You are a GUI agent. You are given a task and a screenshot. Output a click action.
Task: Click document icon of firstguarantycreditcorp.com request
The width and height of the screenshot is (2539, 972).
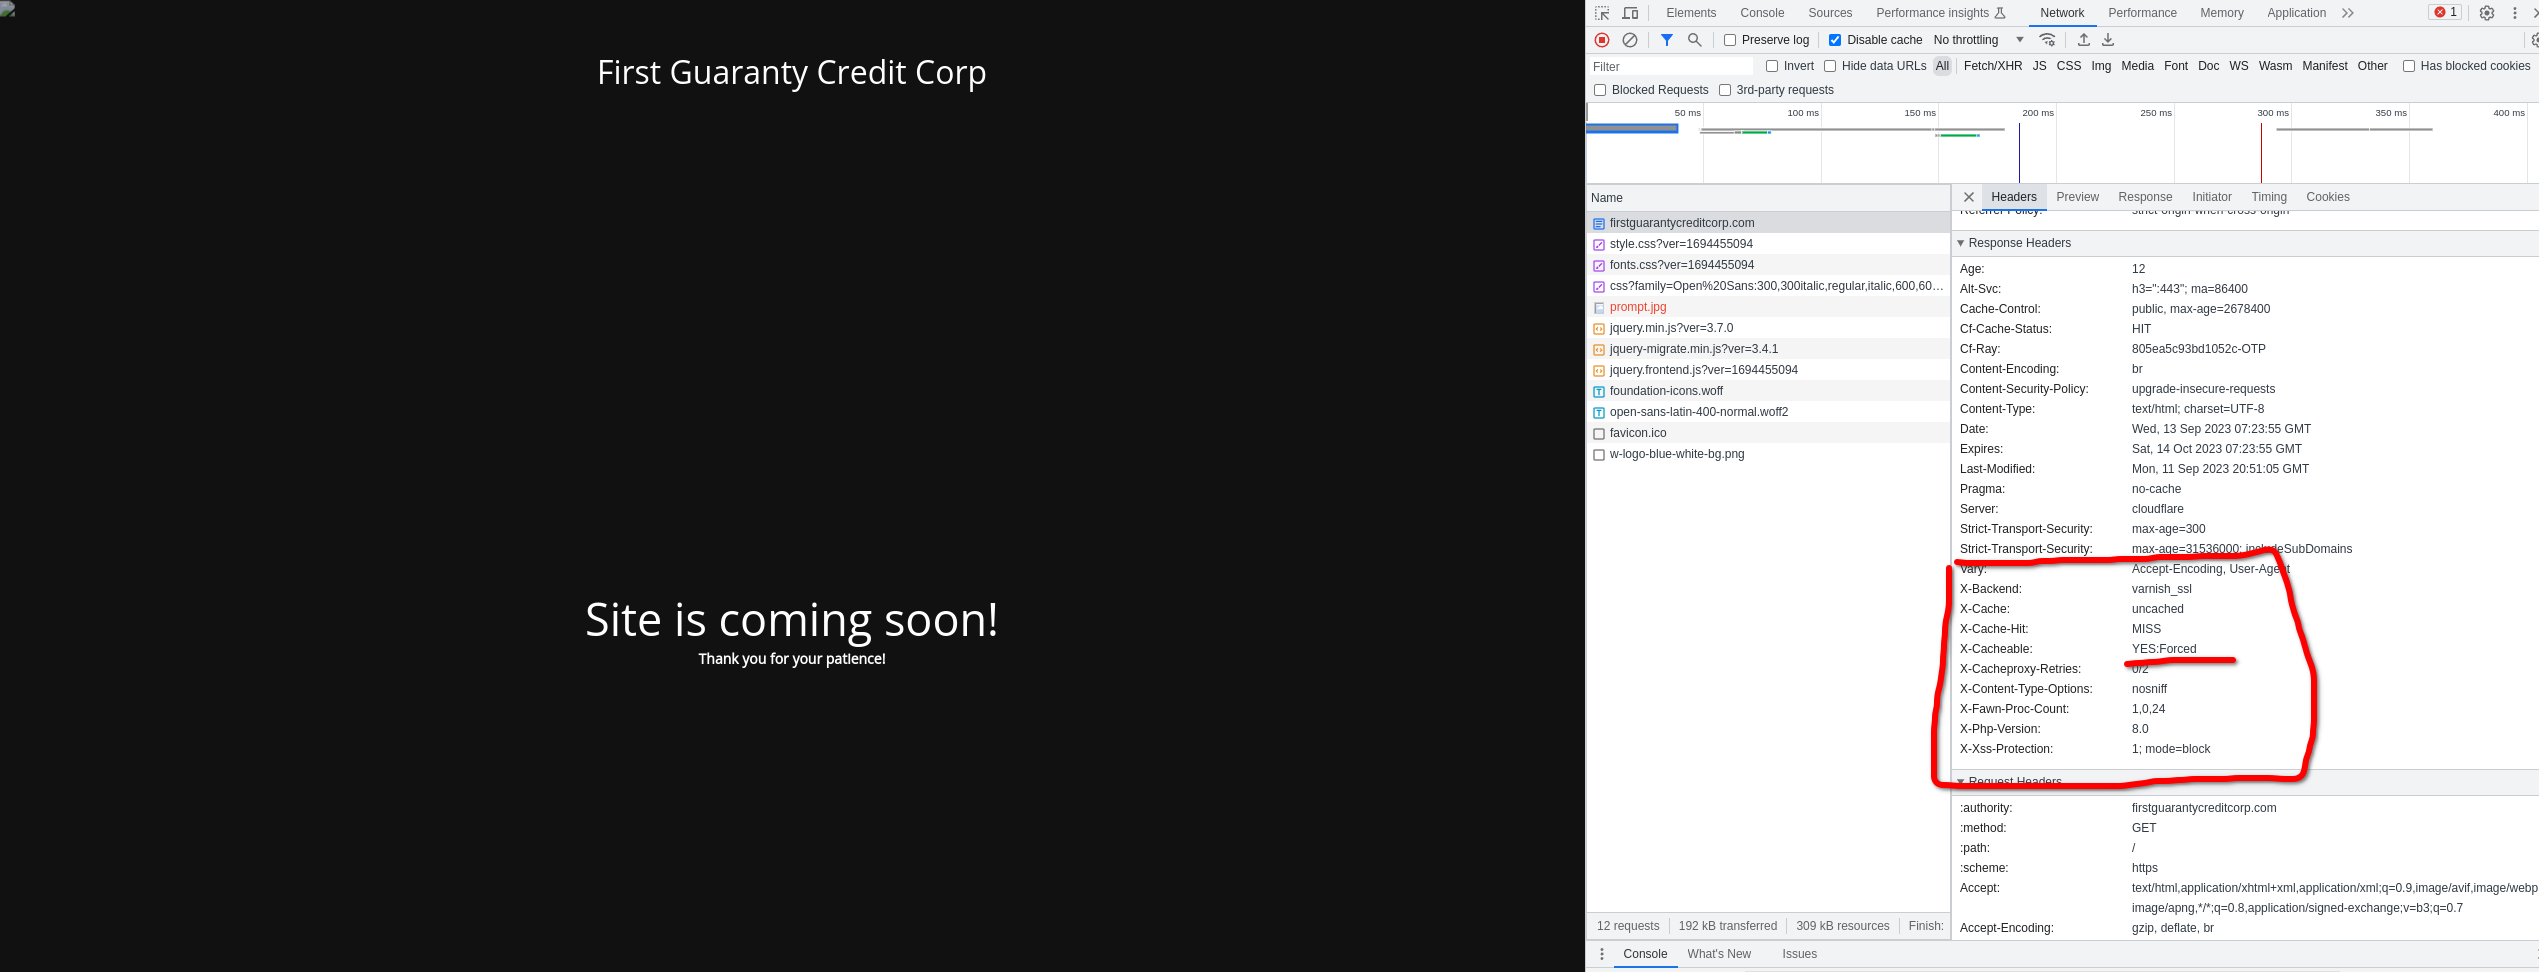1599,224
